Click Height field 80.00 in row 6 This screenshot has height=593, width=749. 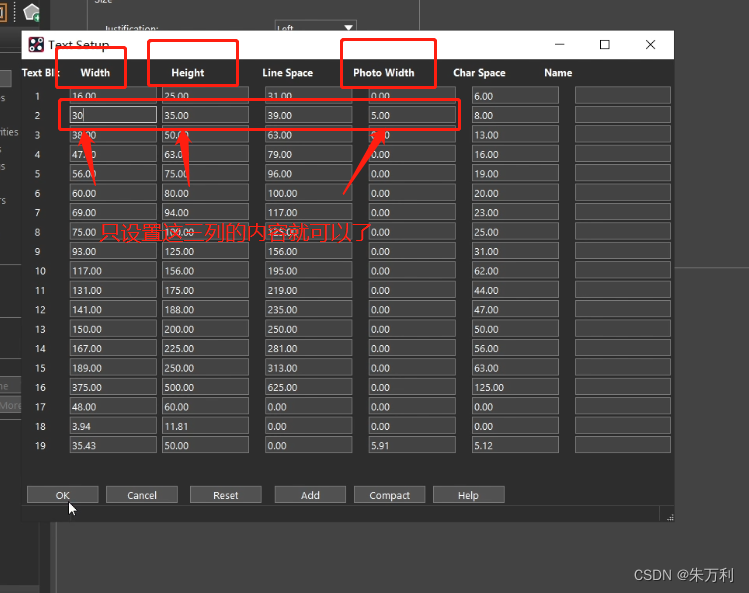tap(205, 193)
